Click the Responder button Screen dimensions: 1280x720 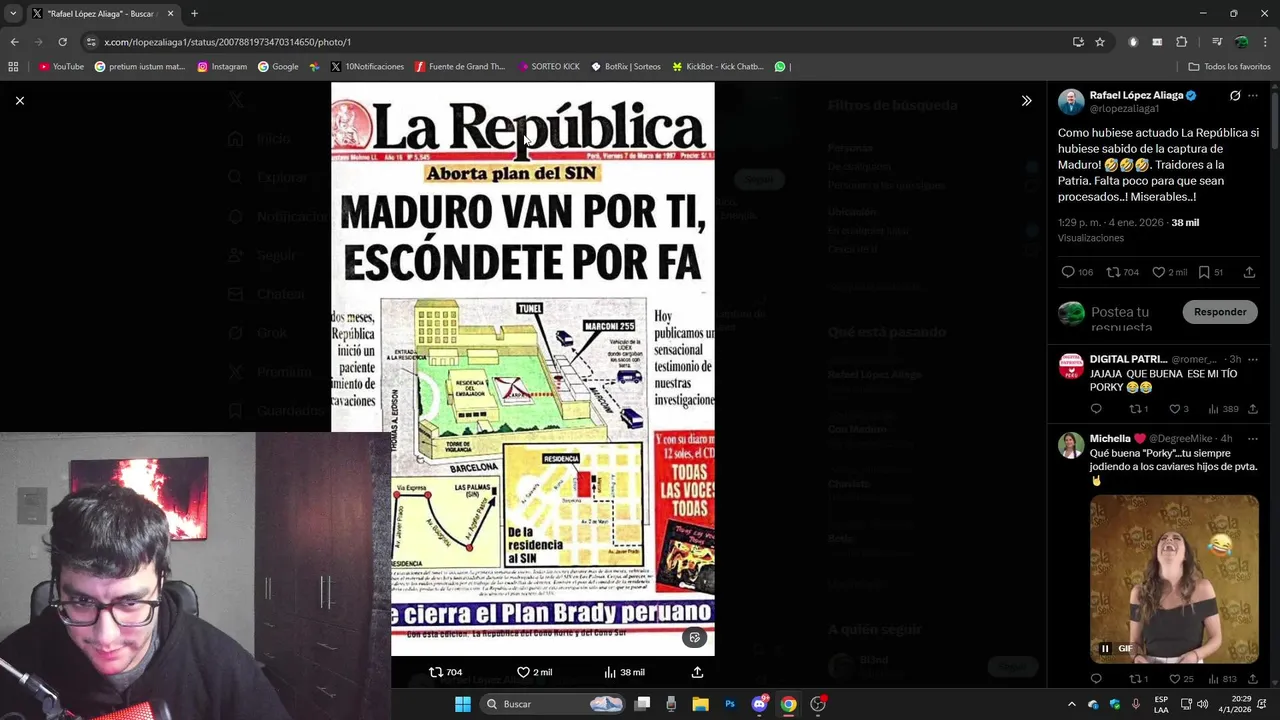(x=1220, y=312)
